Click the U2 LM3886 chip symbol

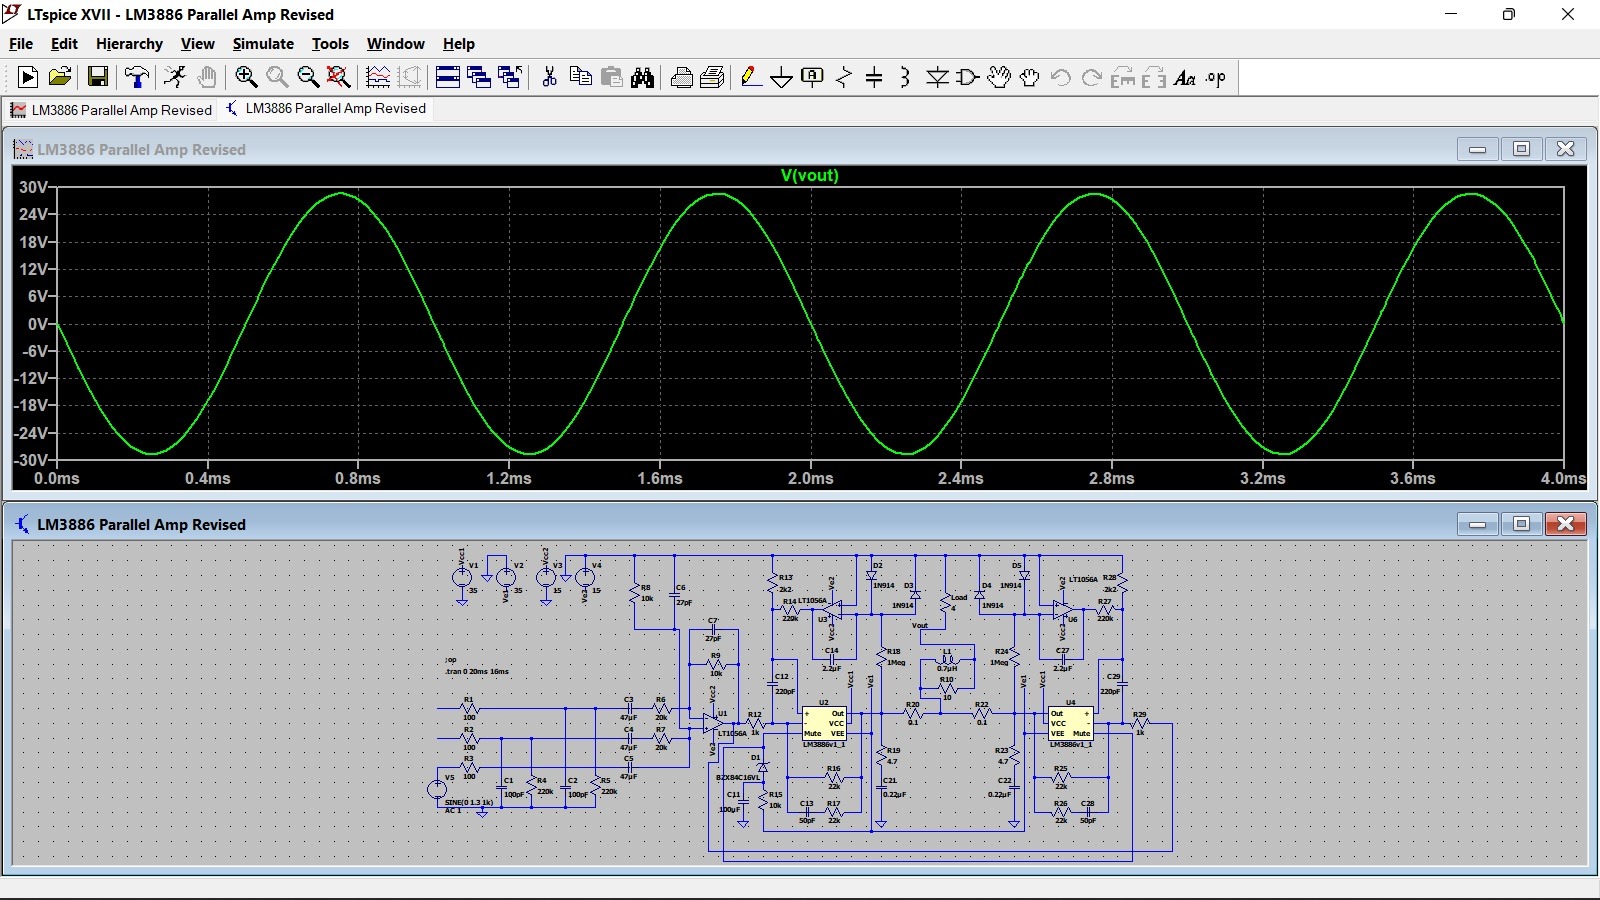825,724
